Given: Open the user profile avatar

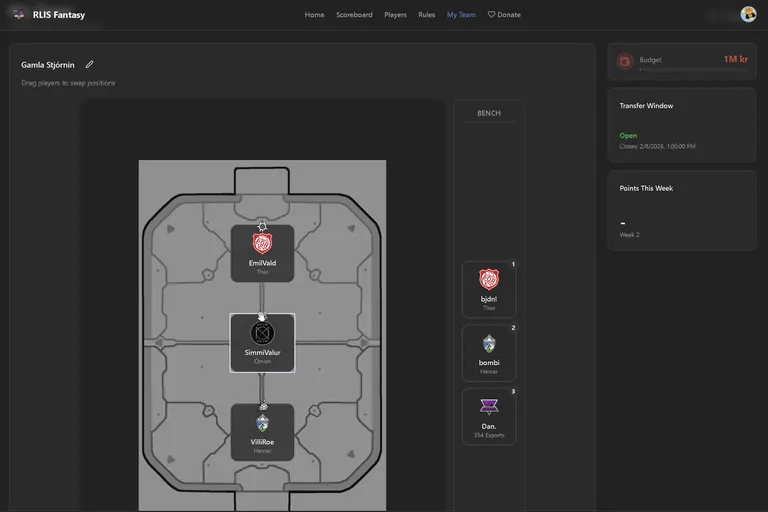Looking at the screenshot, I should click(x=748, y=14).
